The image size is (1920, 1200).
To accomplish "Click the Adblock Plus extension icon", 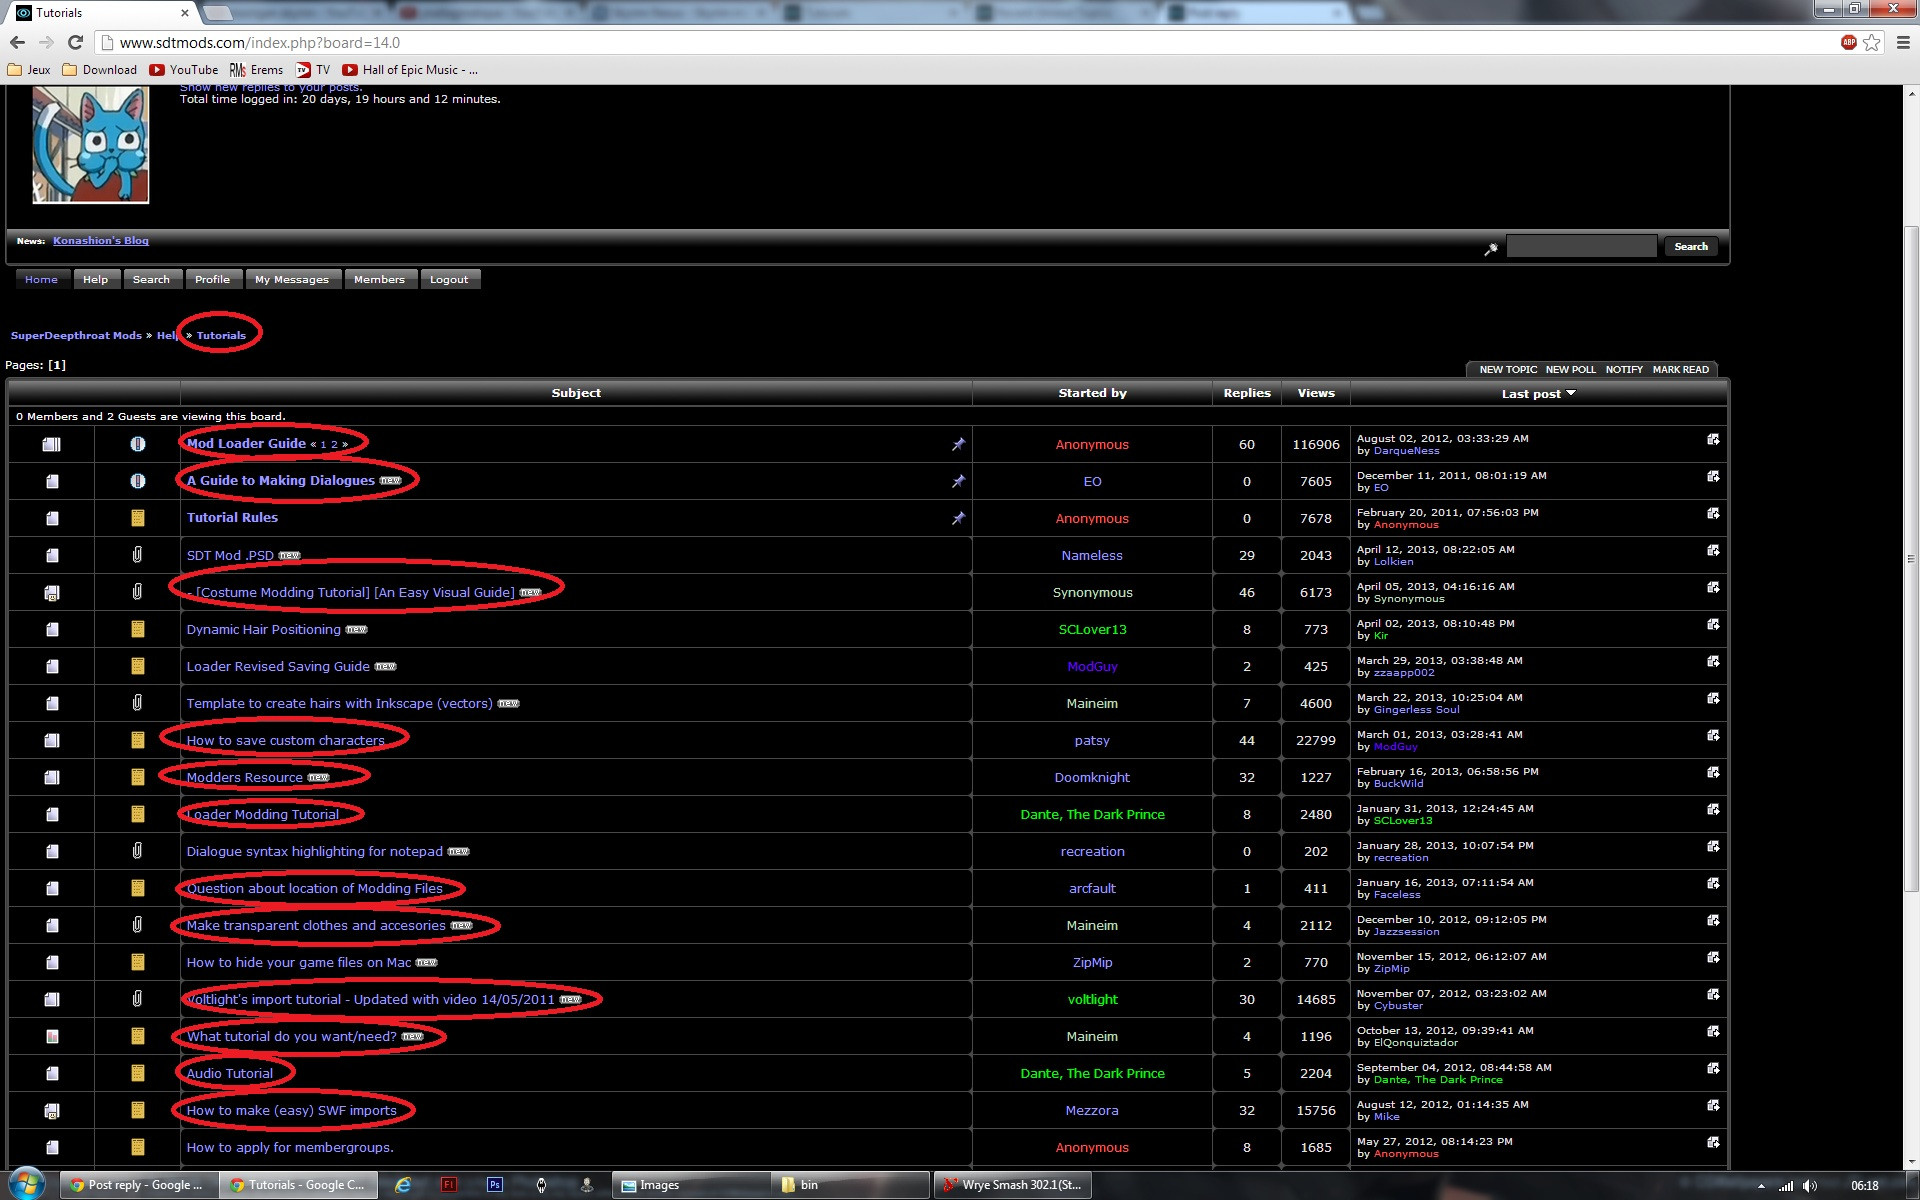I will [1848, 42].
